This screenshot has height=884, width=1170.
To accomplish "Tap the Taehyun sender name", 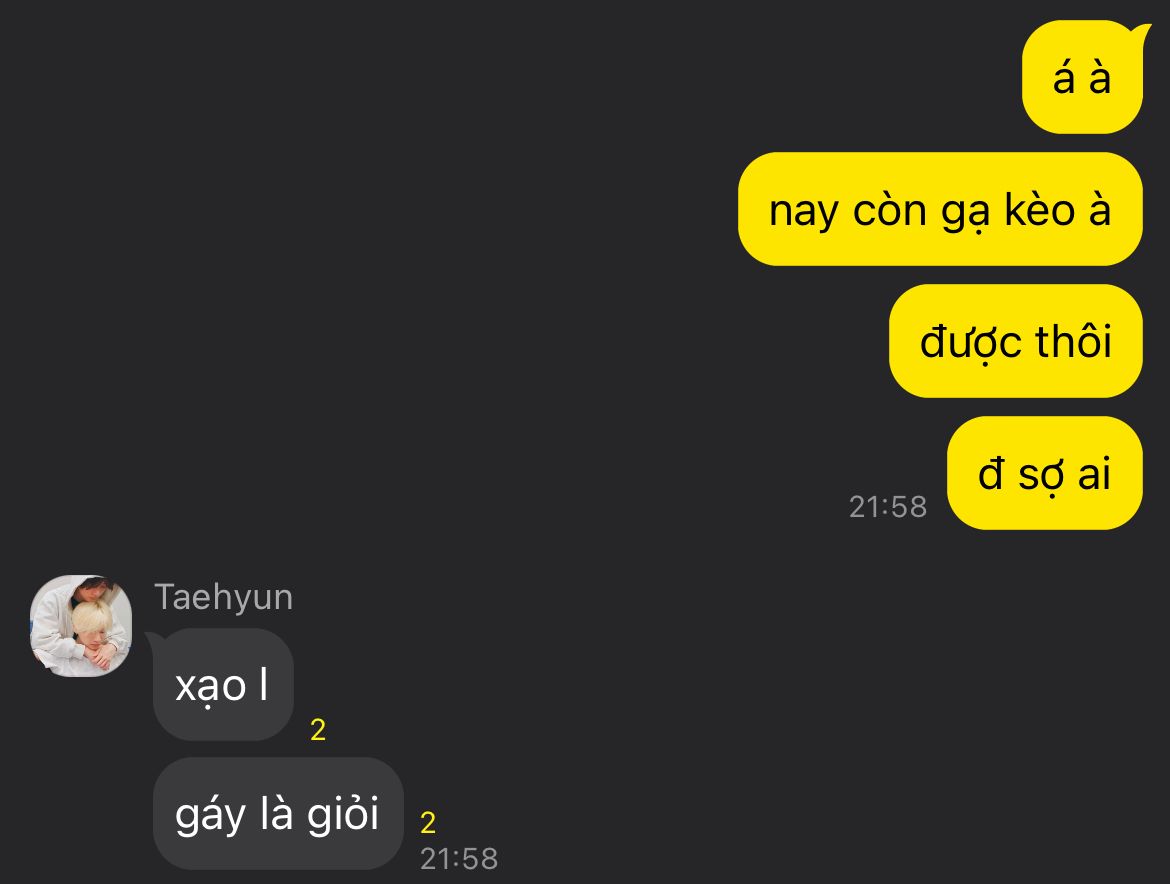I will 223,598.
